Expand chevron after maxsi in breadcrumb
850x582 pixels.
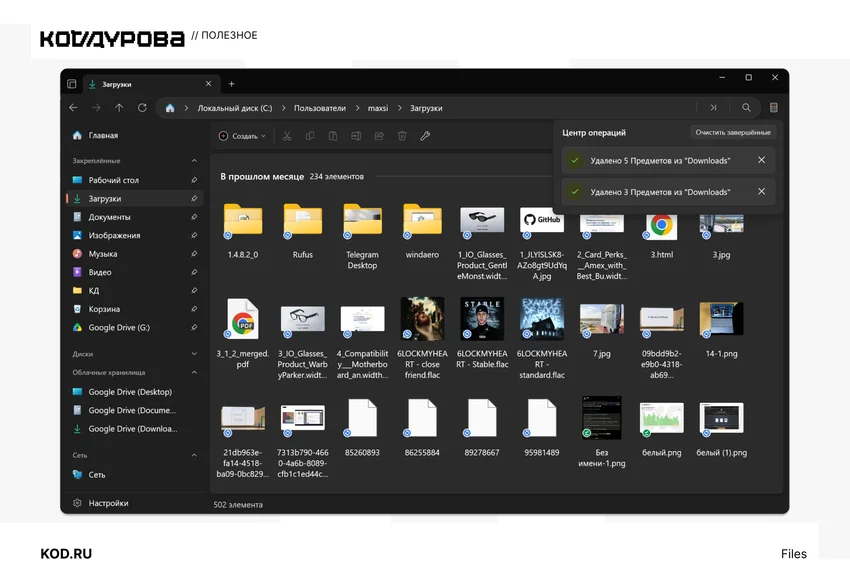pos(400,108)
